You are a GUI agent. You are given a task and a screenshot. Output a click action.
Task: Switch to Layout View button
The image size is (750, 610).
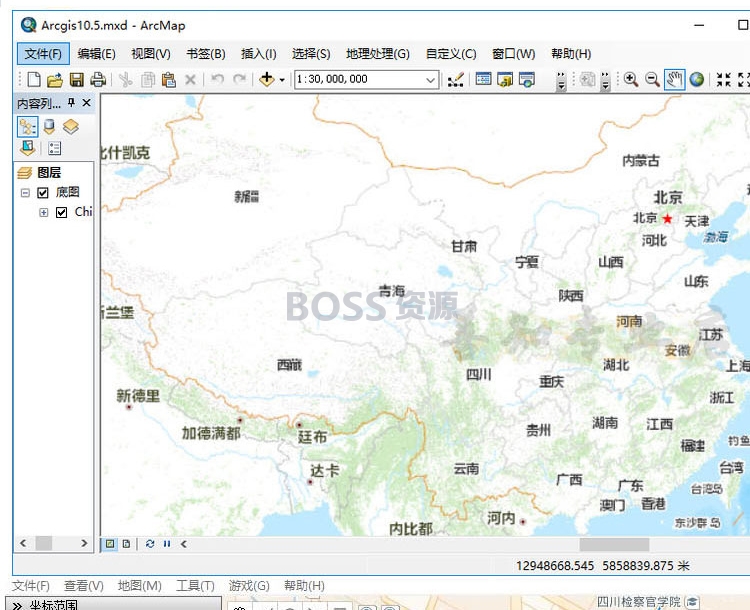coord(126,543)
